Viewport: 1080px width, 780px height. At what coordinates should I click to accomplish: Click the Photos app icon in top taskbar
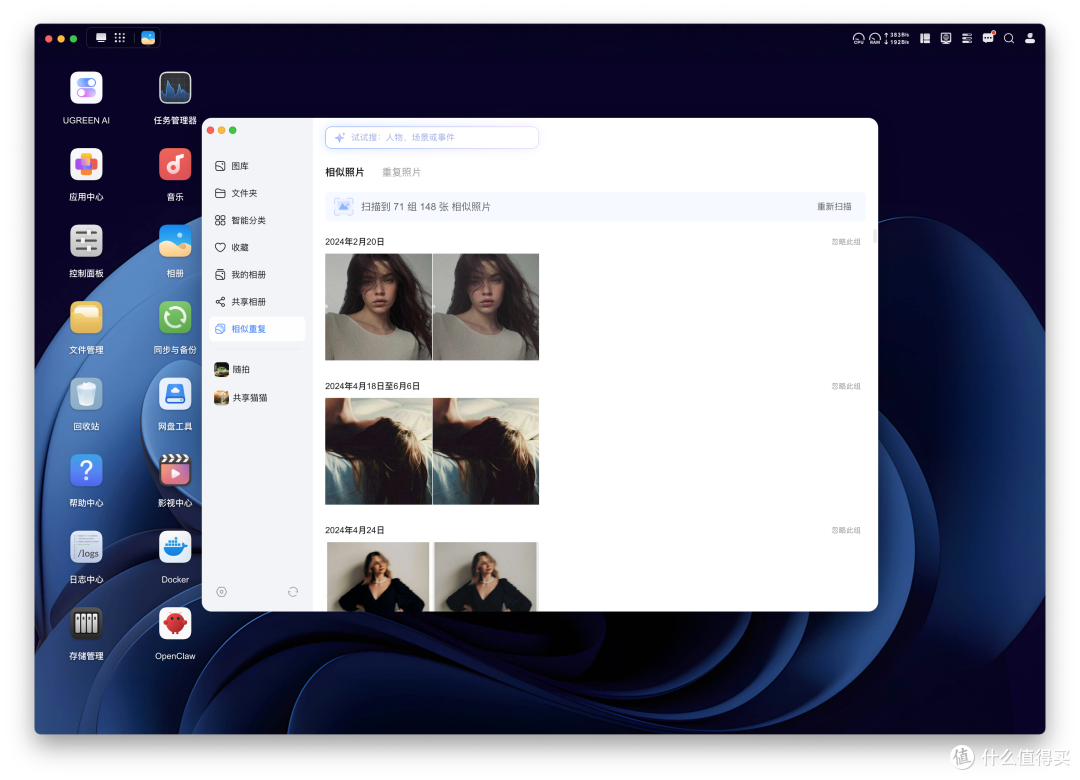148,38
